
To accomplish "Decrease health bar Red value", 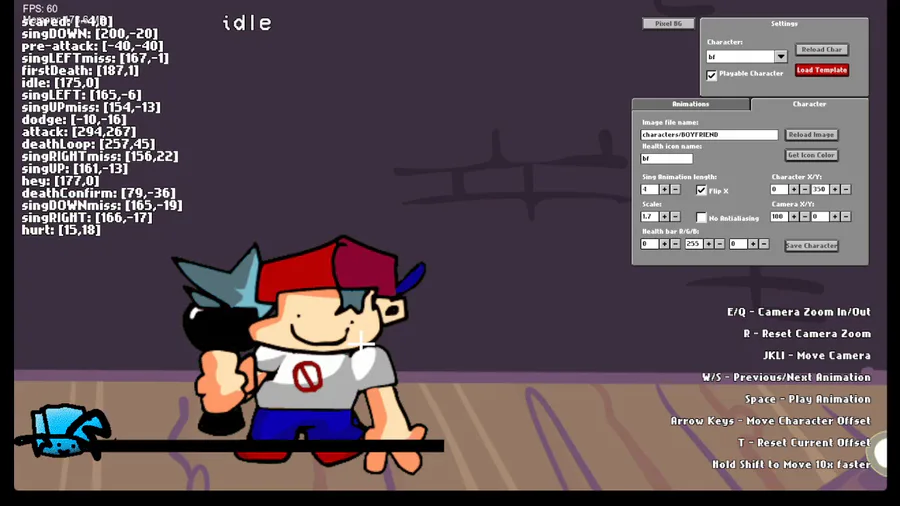I will click(x=676, y=244).
